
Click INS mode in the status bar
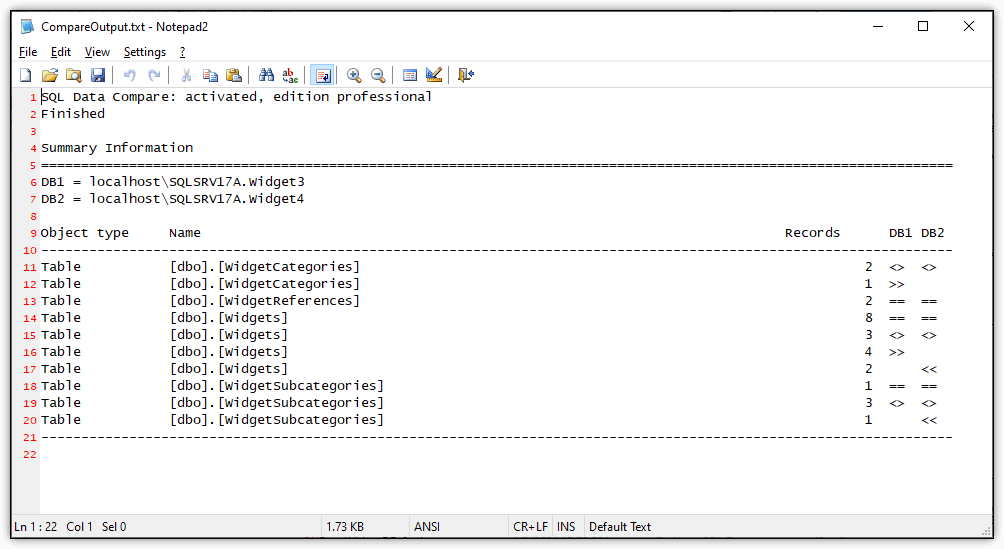coord(566,527)
